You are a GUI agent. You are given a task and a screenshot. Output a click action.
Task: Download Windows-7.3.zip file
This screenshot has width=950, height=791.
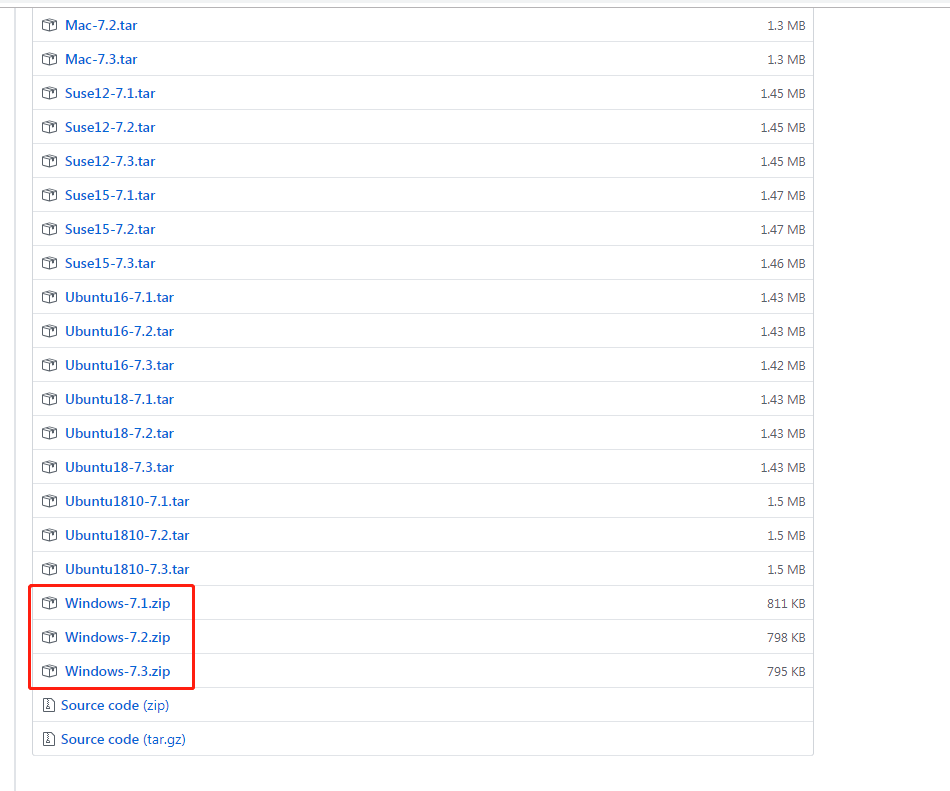pos(118,671)
